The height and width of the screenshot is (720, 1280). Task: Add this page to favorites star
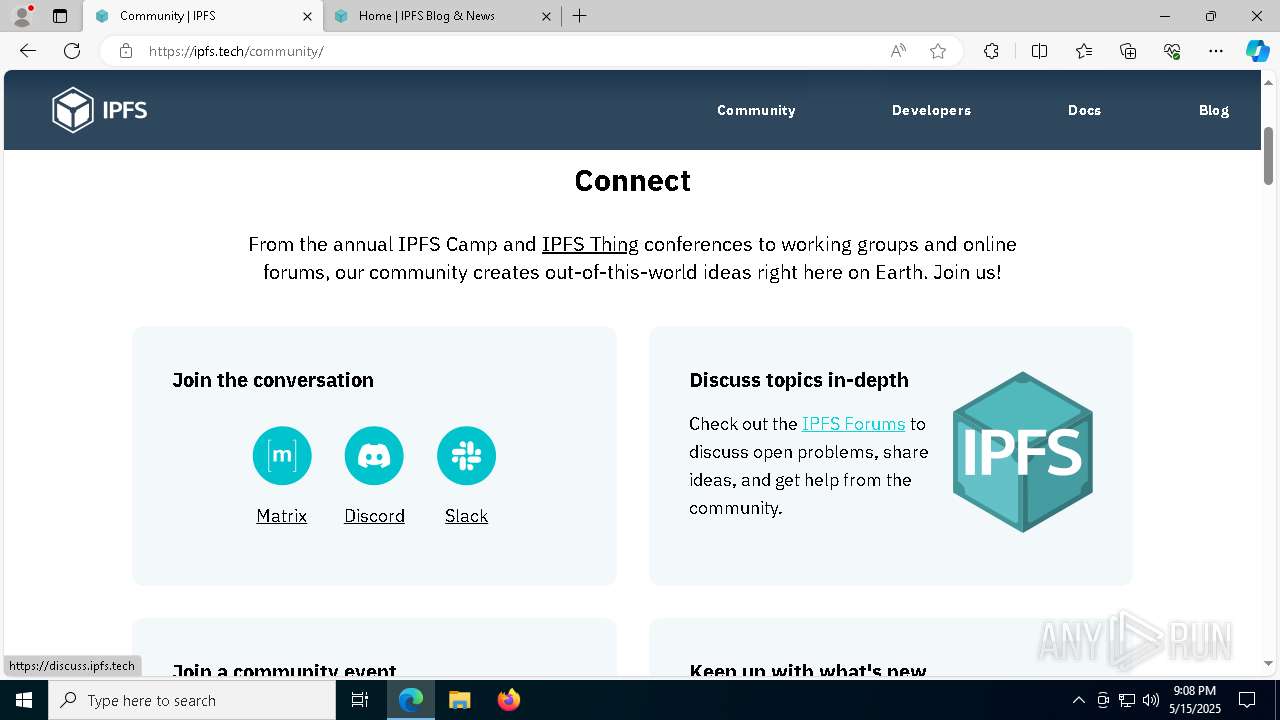coord(938,51)
